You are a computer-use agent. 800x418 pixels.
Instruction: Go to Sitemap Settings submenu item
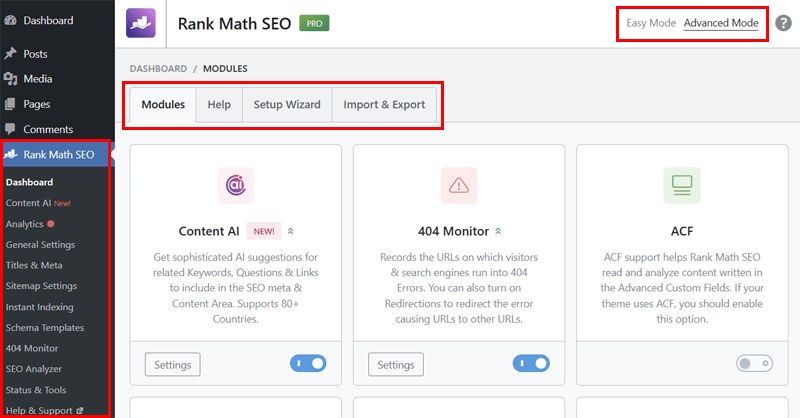click(41, 286)
